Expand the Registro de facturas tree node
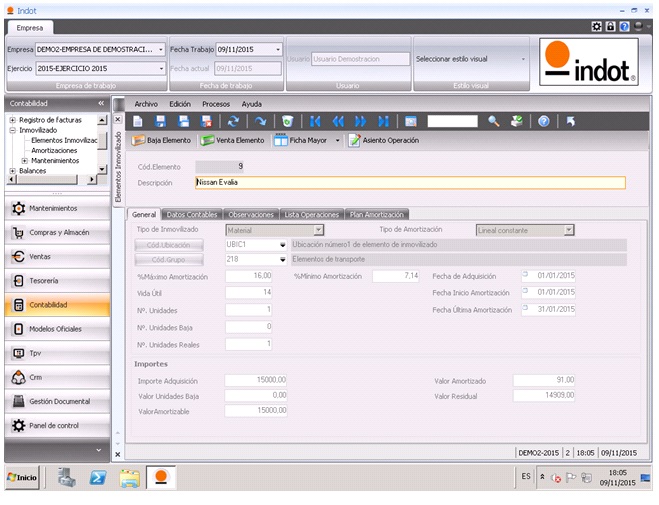The width and height of the screenshot is (659, 505). click(x=12, y=120)
